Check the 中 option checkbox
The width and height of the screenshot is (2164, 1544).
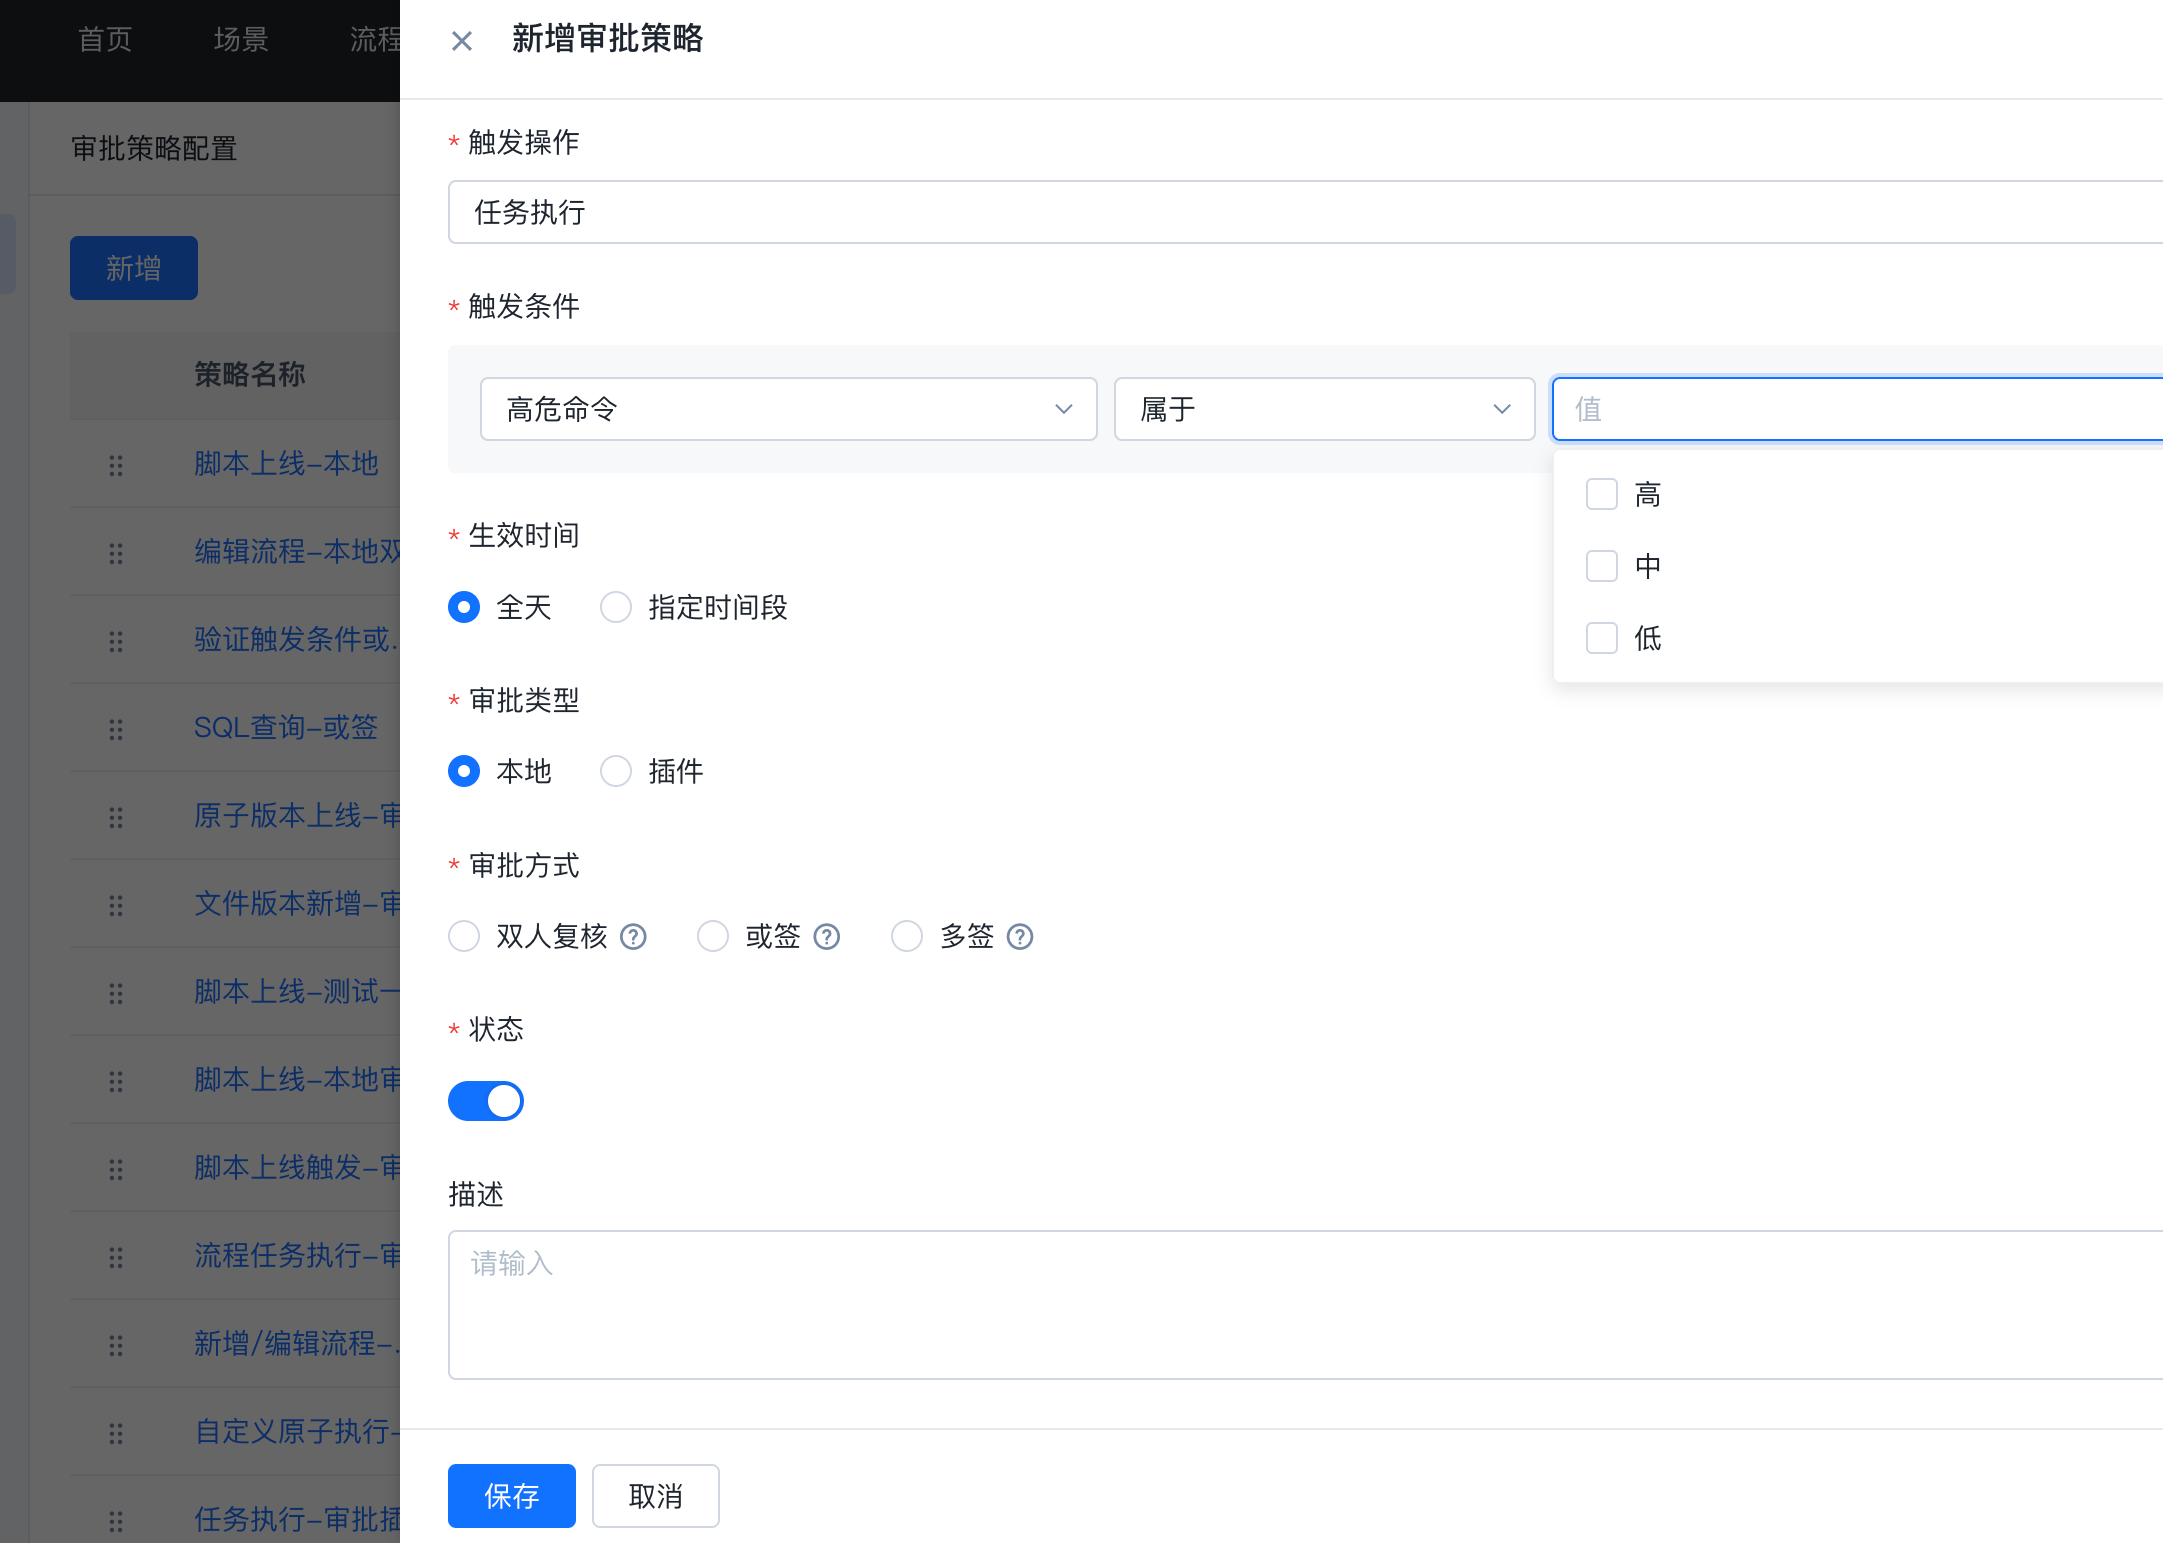[1601, 566]
